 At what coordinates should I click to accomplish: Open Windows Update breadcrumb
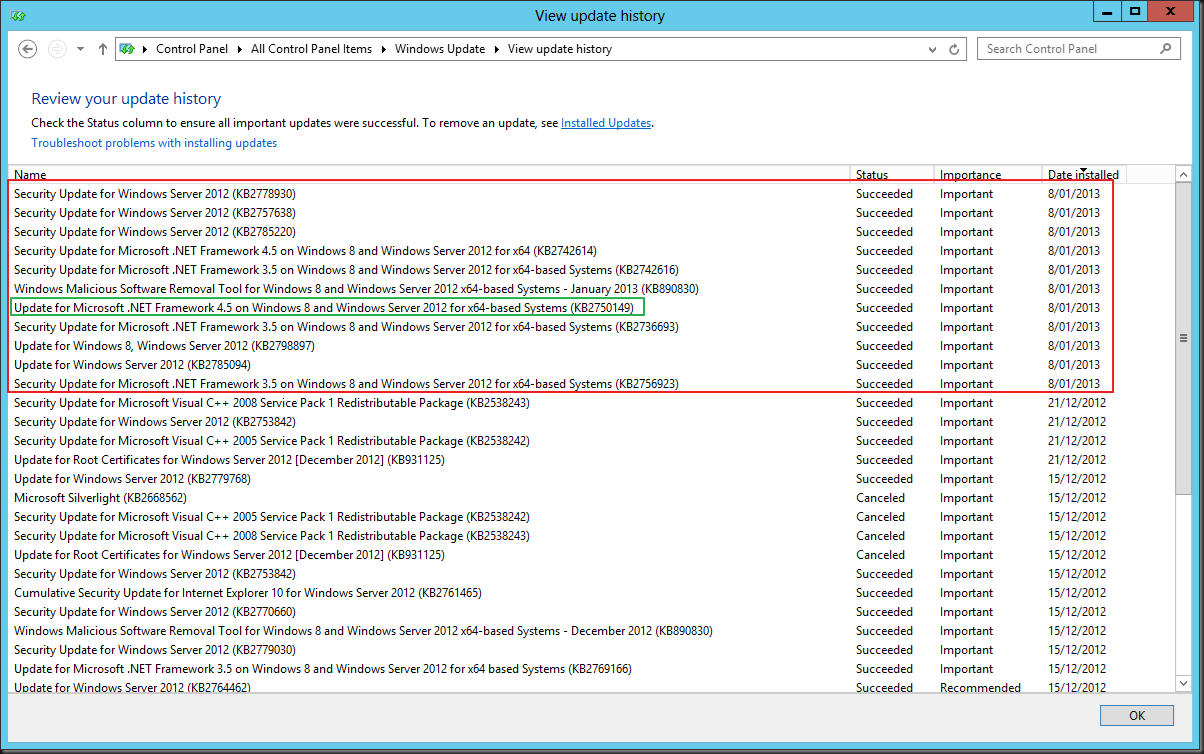[440, 49]
